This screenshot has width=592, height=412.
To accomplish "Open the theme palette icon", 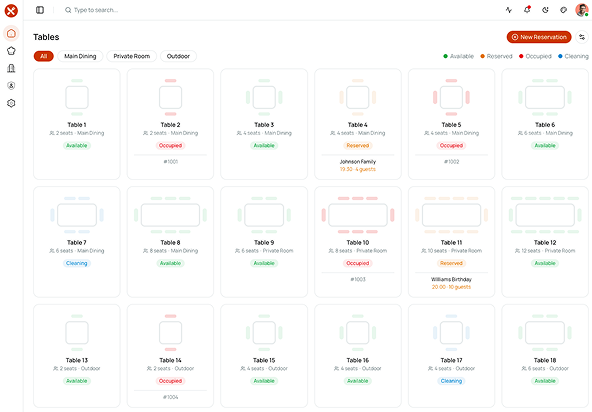I will (563, 10).
